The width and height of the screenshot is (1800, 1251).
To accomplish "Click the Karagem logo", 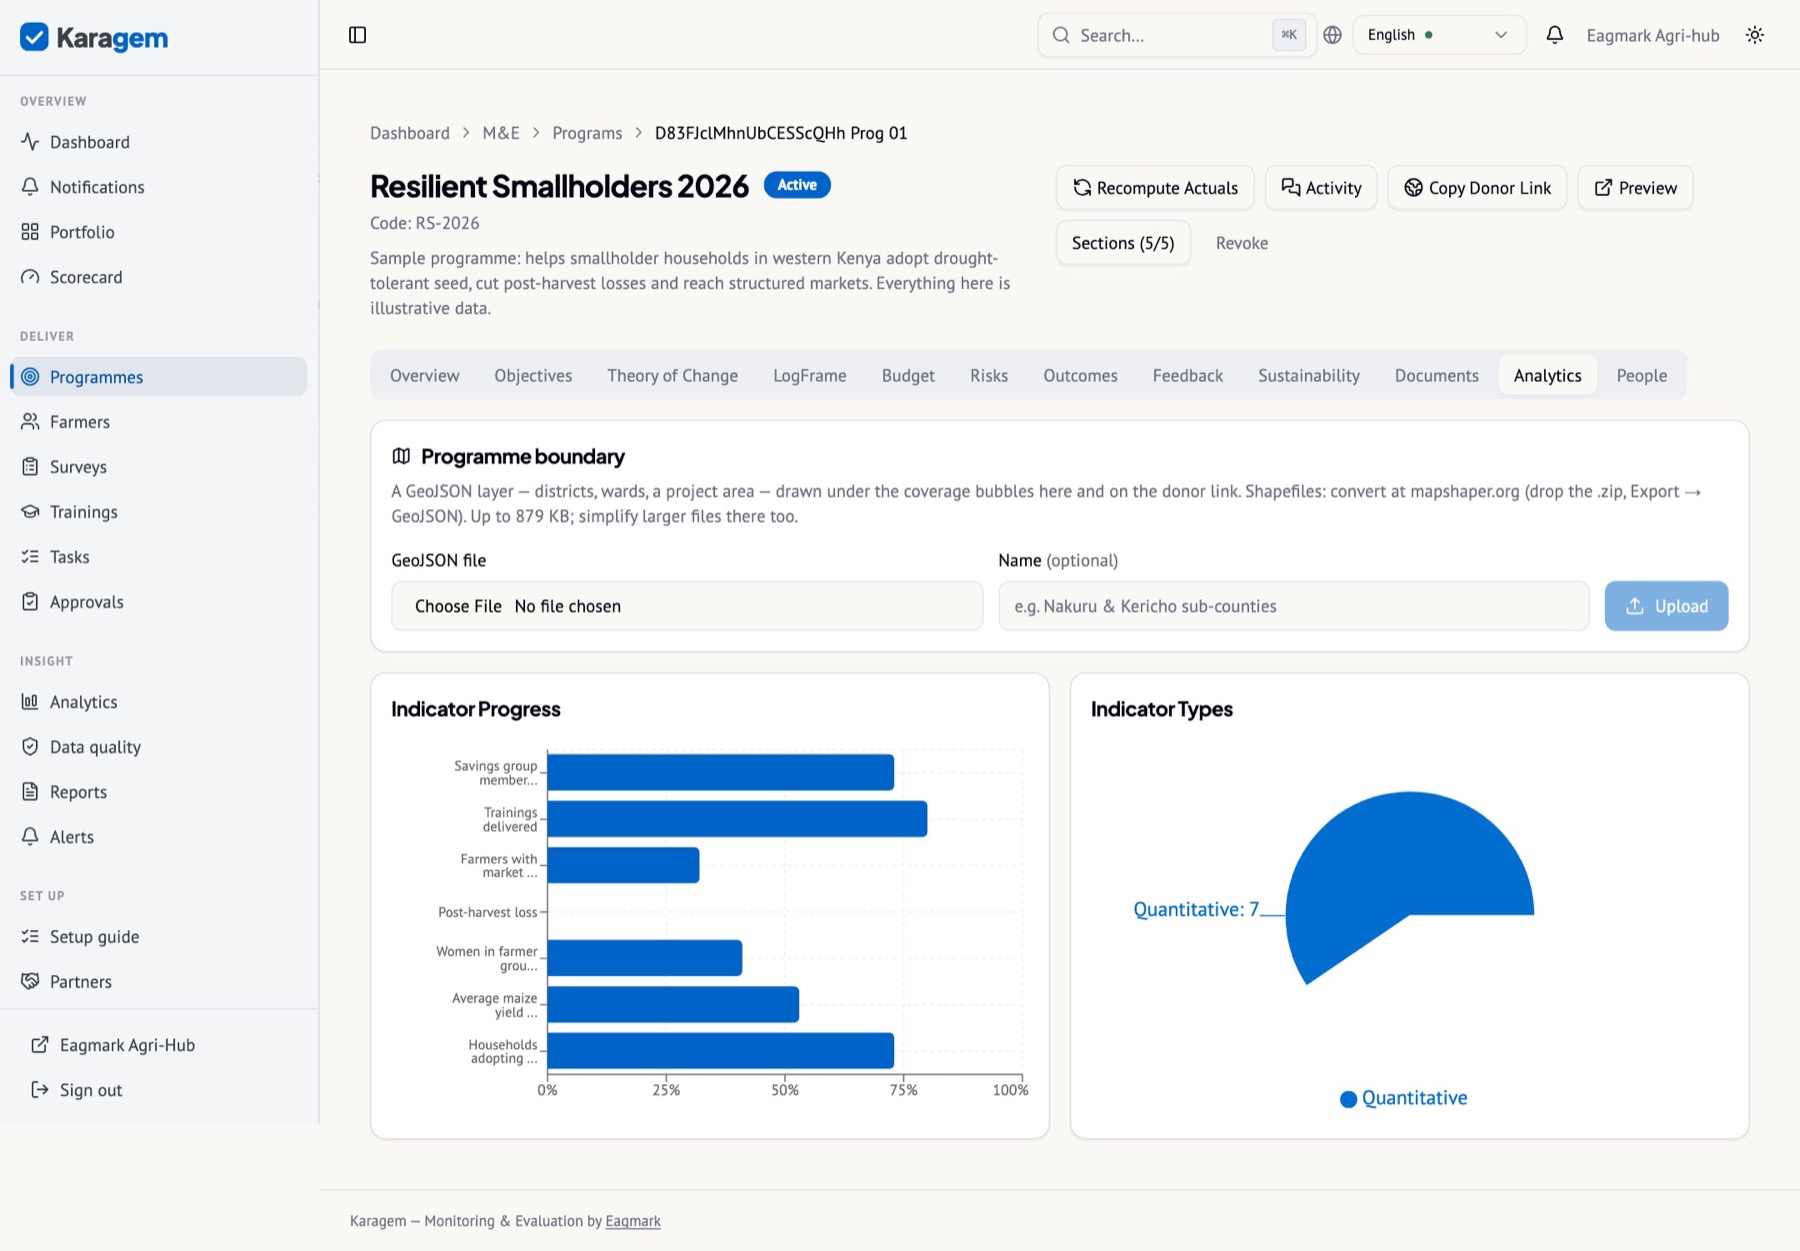I will (x=94, y=38).
